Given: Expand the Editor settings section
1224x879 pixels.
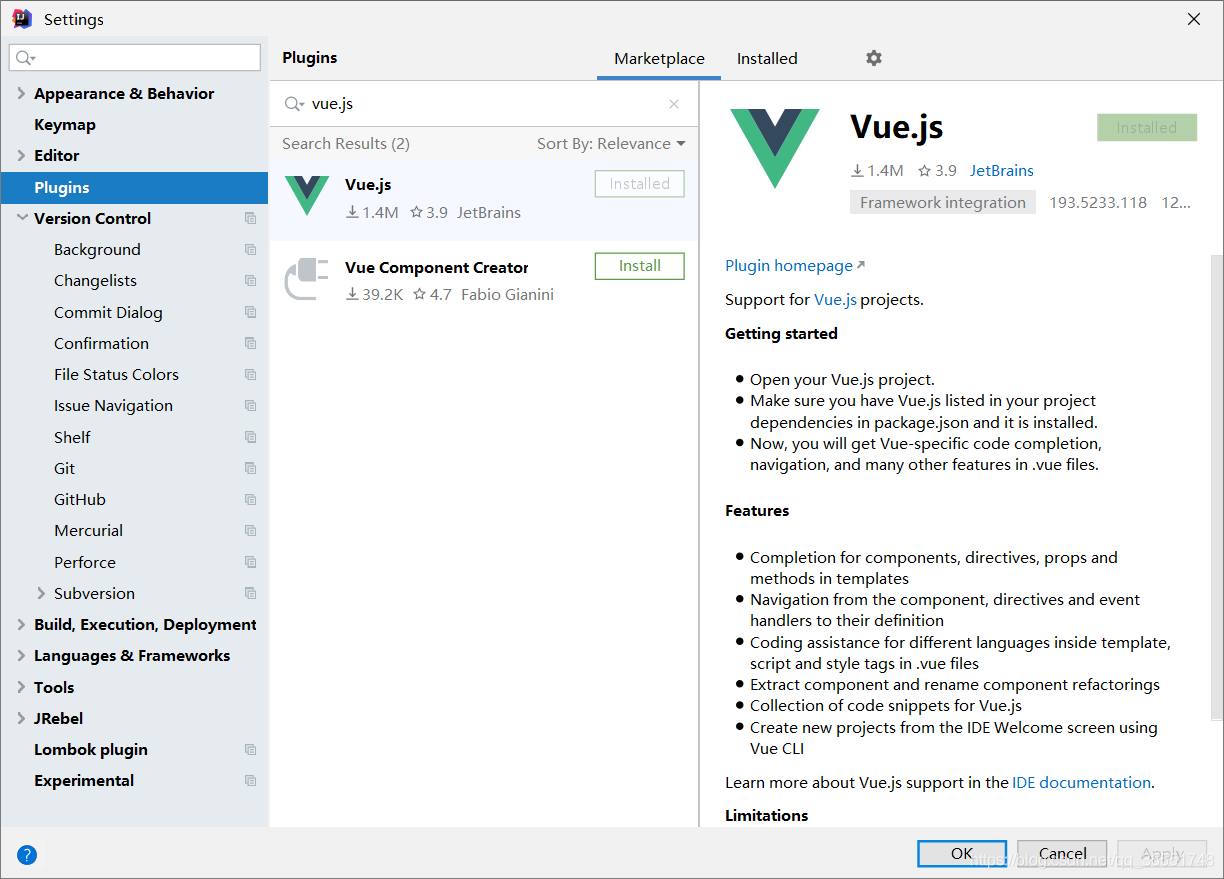Looking at the screenshot, I should click(21, 155).
